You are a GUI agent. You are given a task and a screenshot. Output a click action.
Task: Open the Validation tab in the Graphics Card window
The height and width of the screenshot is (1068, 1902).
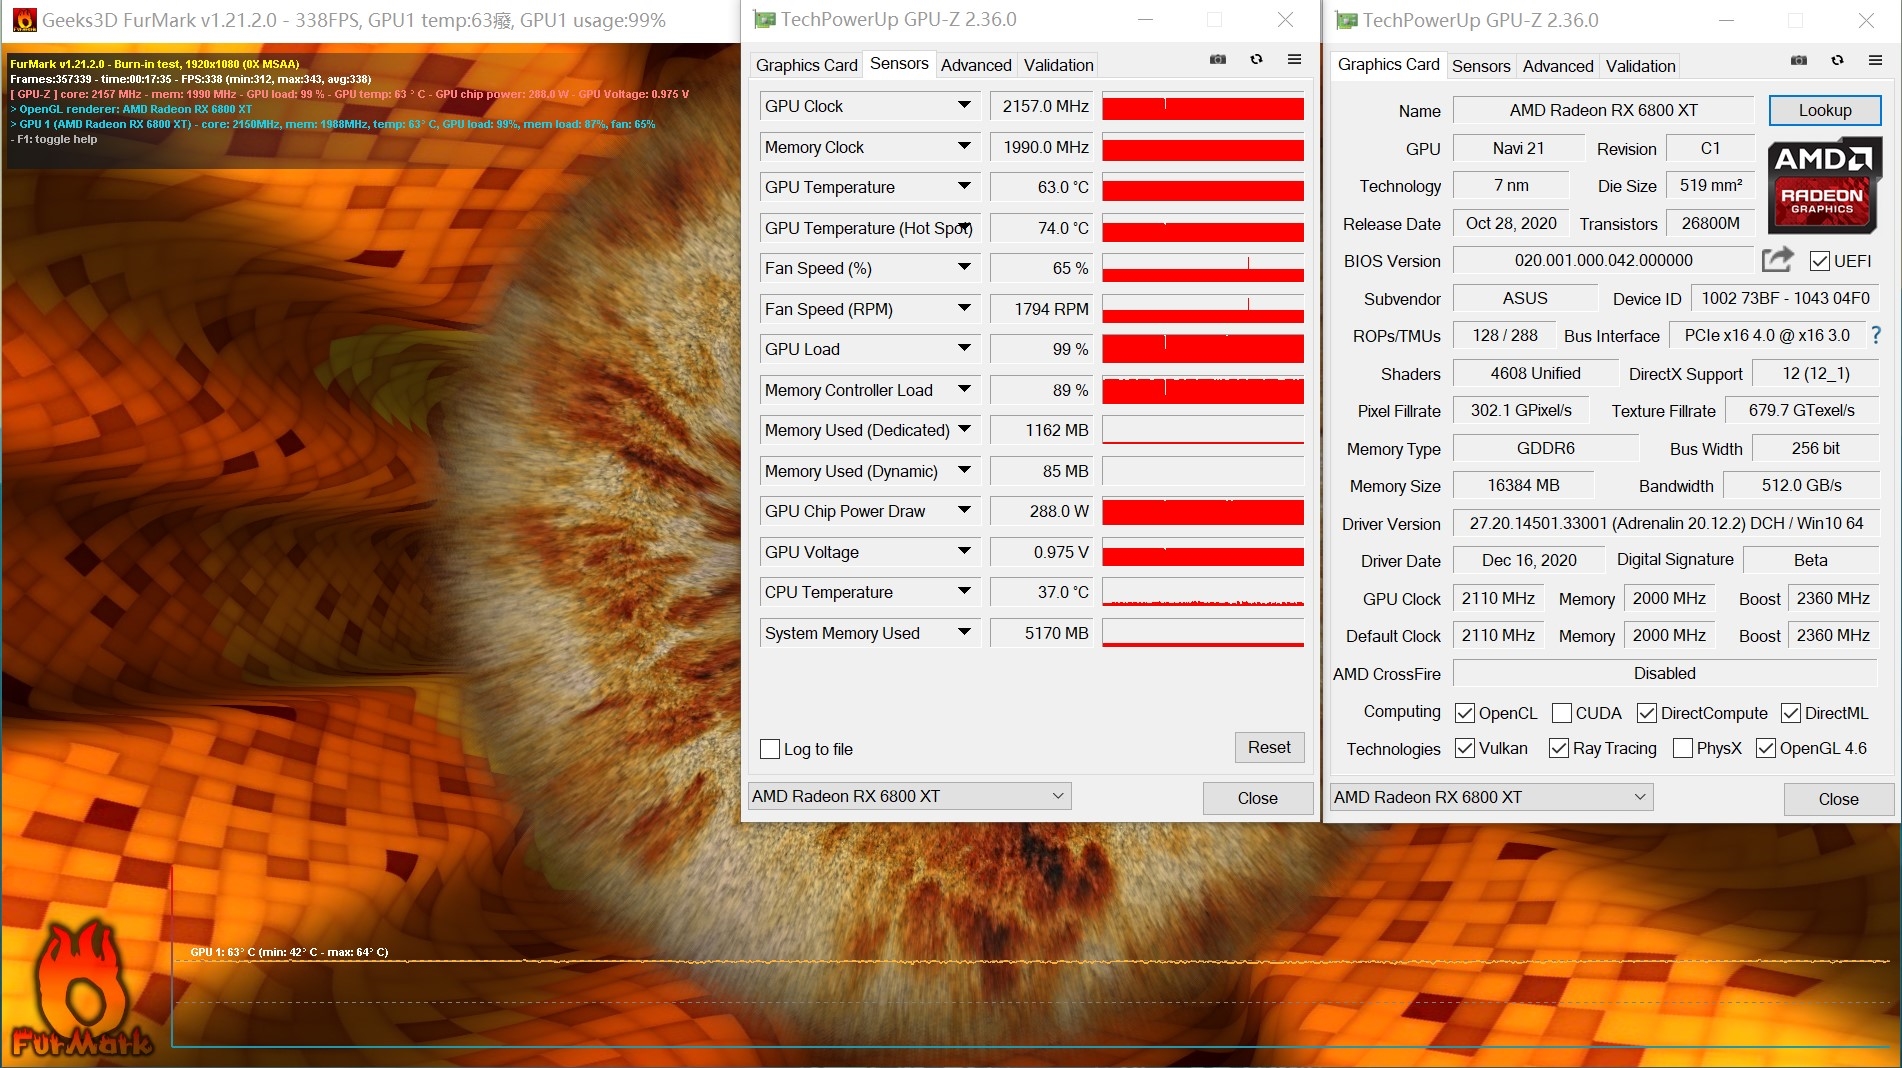click(x=1640, y=66)
